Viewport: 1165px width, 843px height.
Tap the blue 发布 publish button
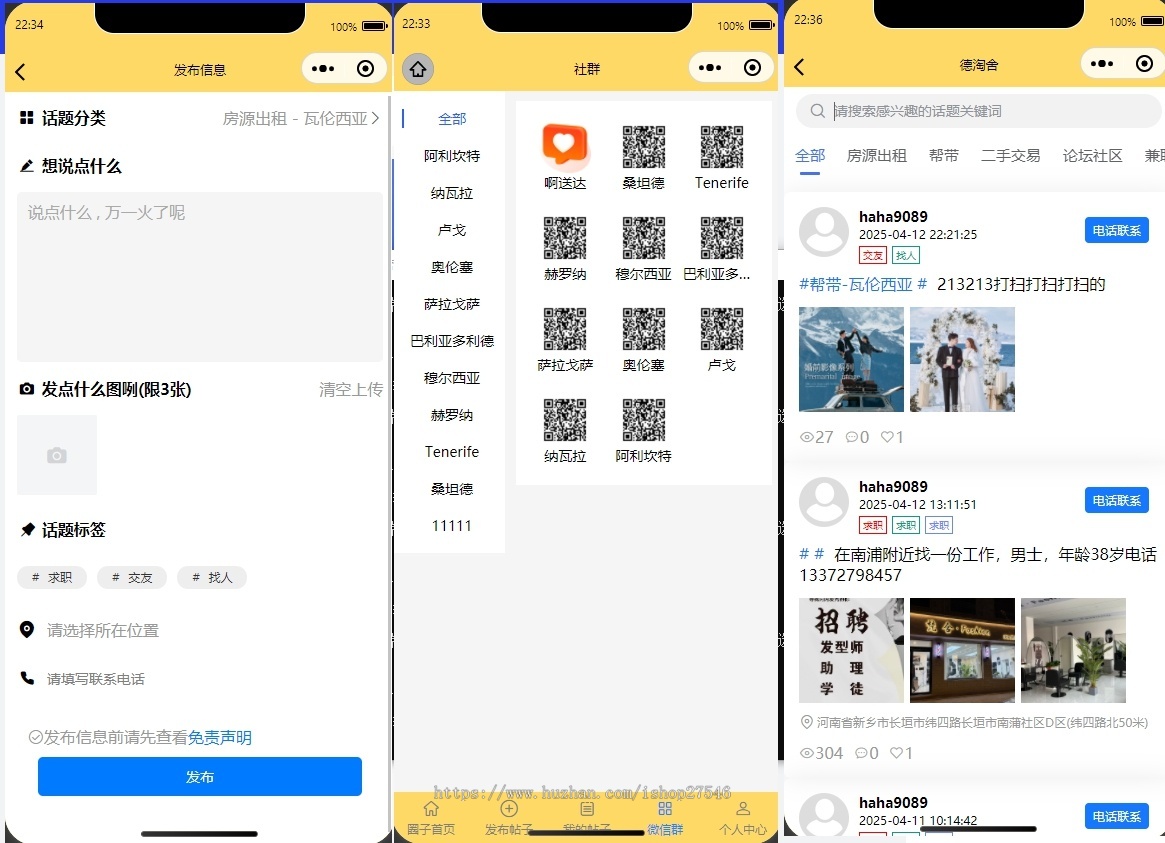[199, 777]
